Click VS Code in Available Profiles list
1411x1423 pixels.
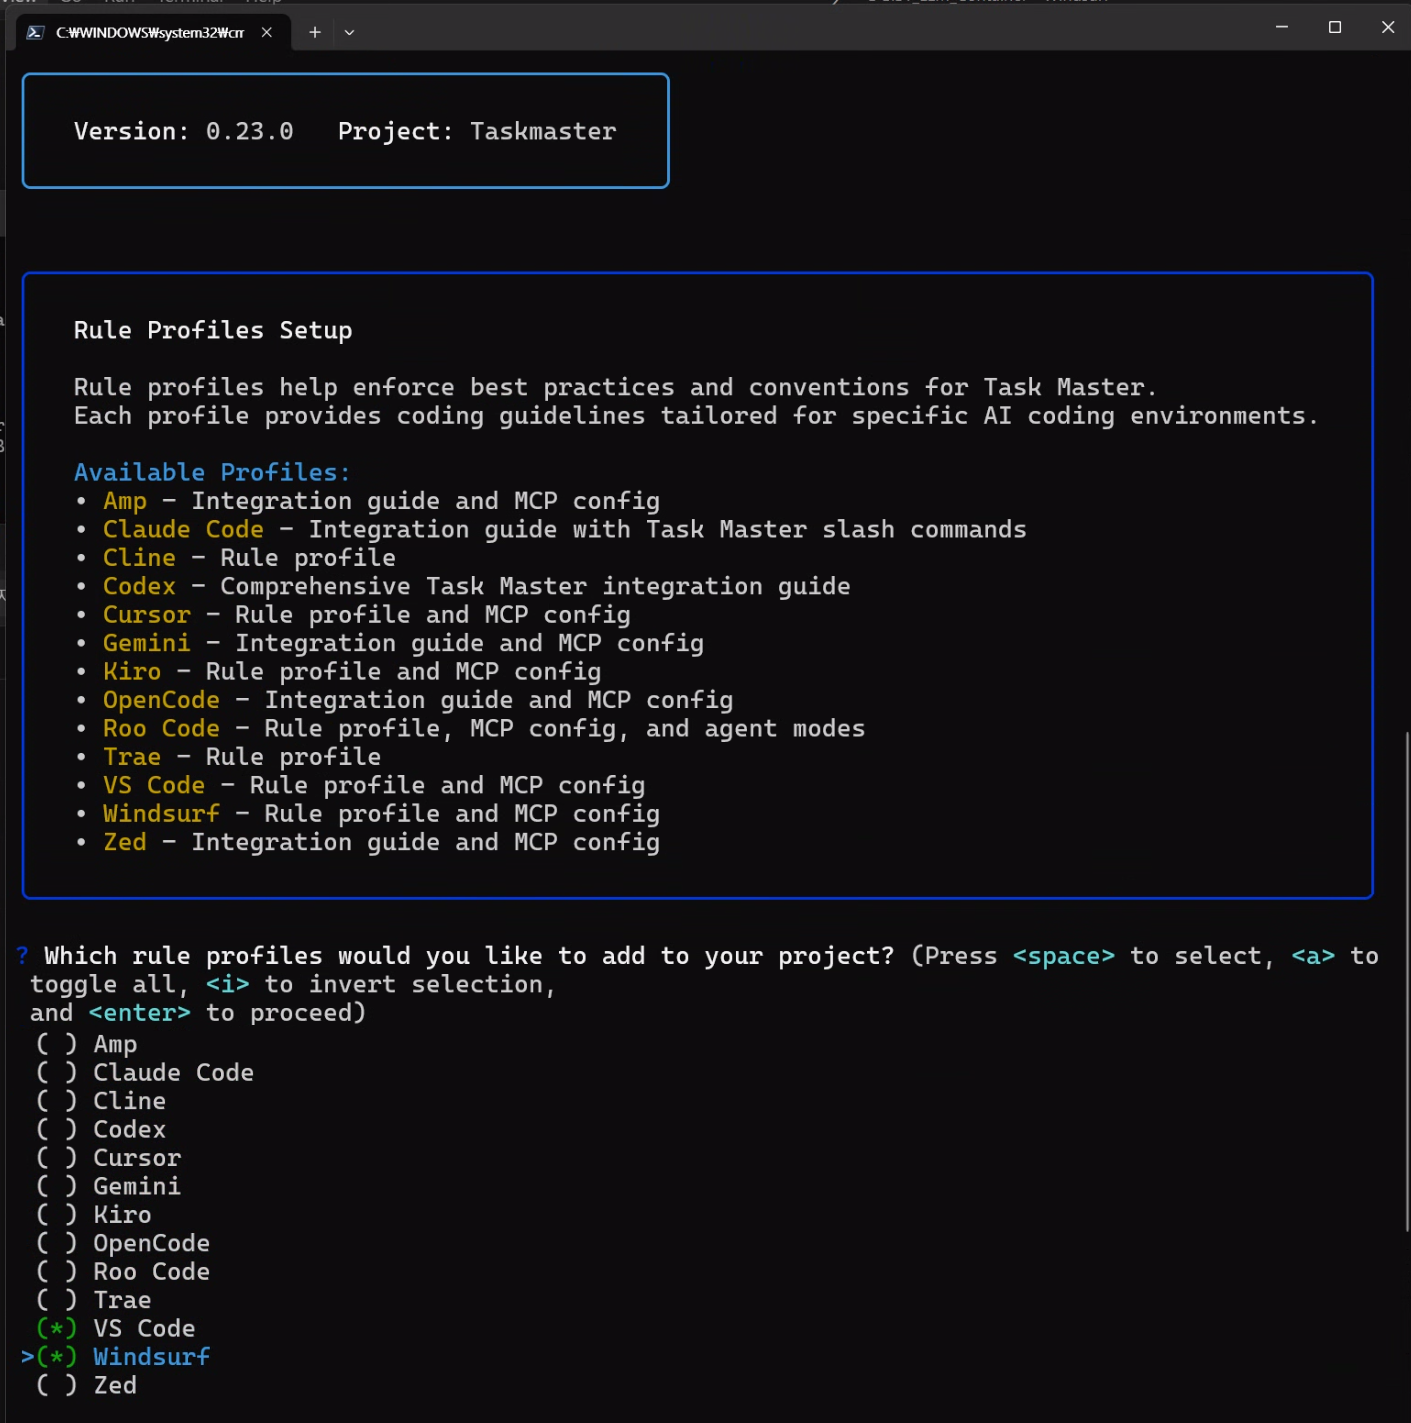click(154, 786)
